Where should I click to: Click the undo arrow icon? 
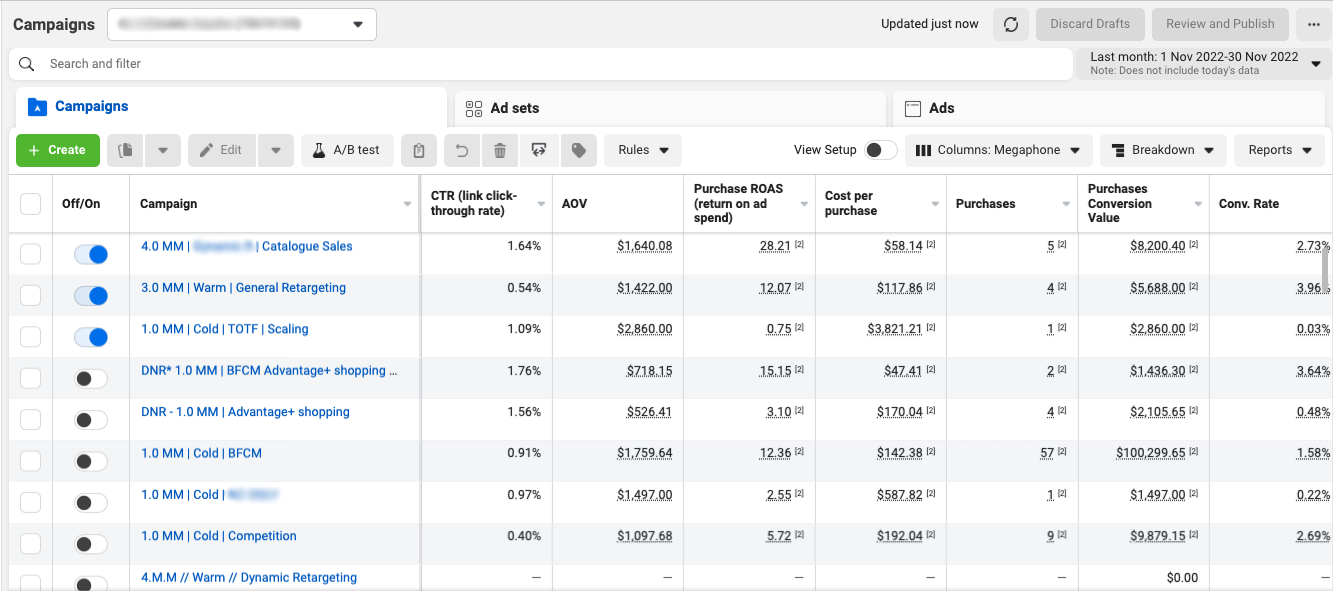[x=461, y=150]
